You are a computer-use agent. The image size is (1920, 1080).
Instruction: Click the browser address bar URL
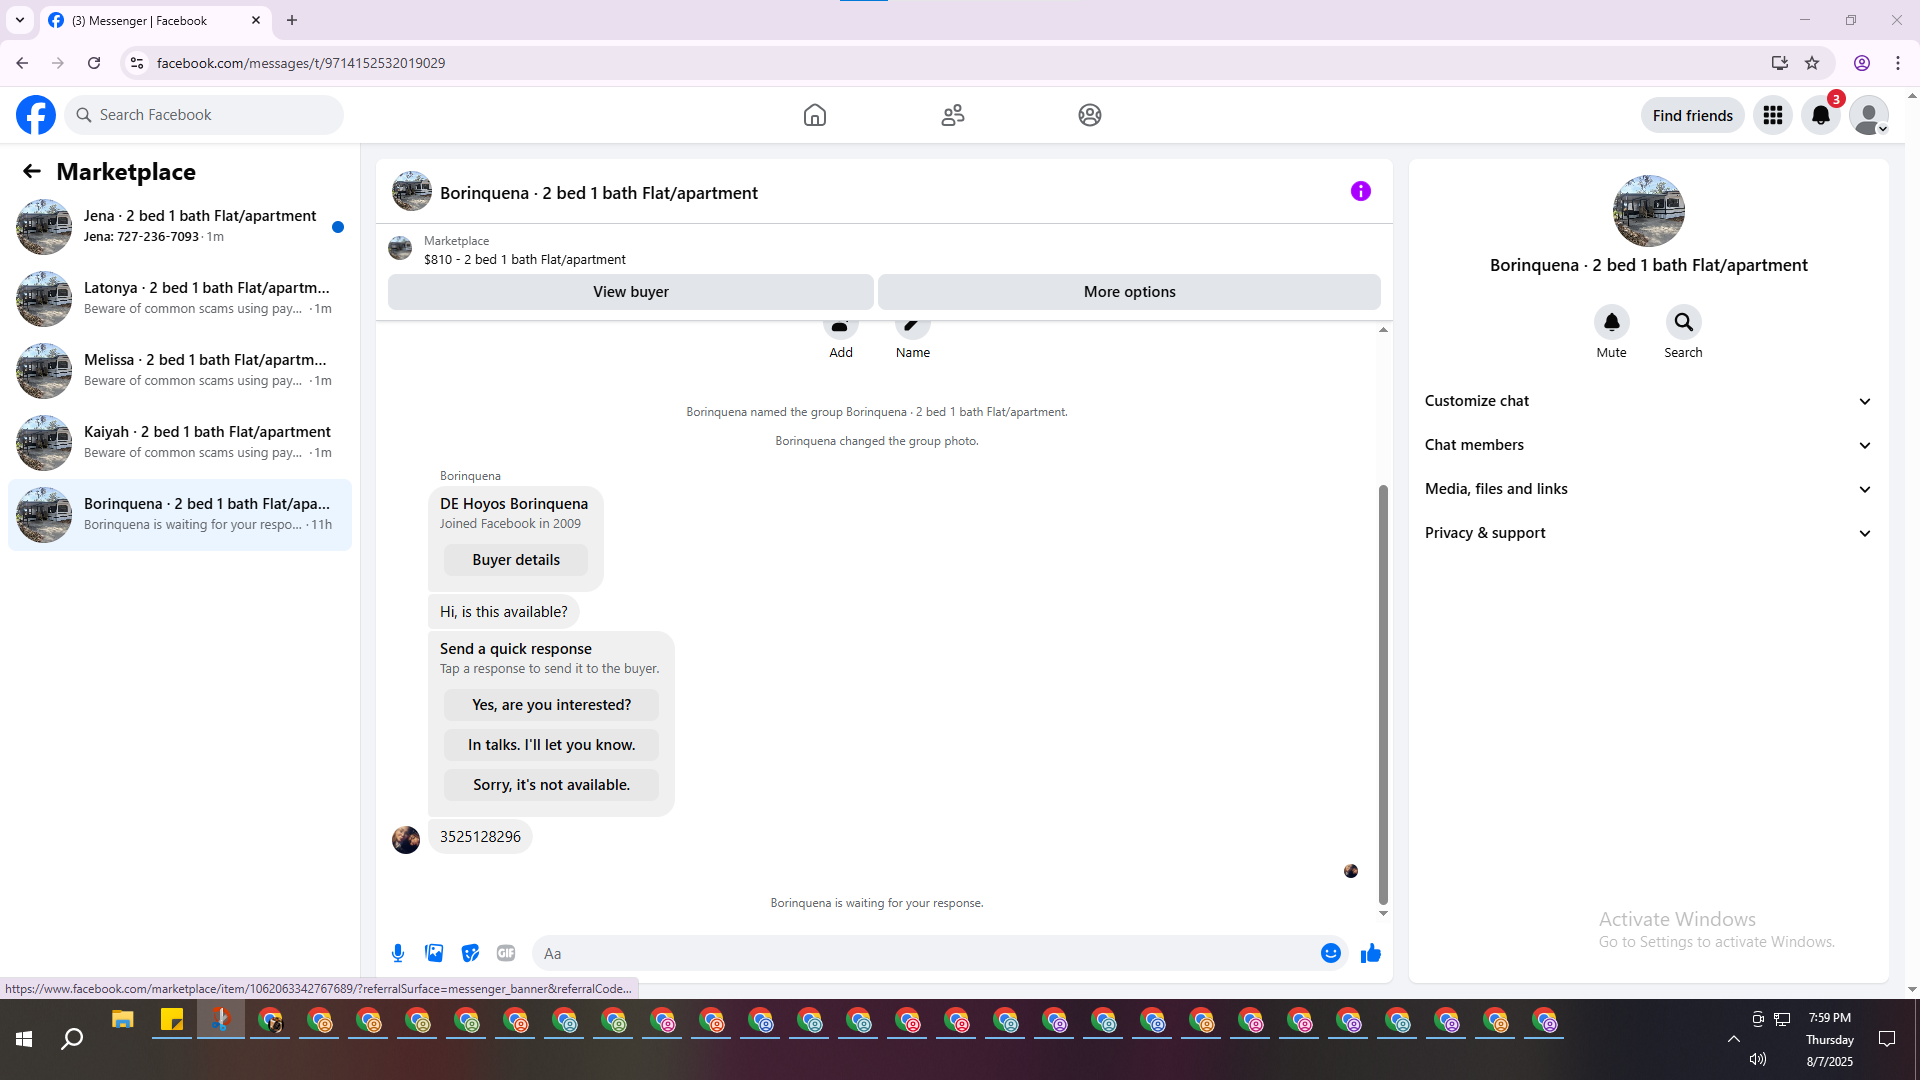click(x=301, y=63)
